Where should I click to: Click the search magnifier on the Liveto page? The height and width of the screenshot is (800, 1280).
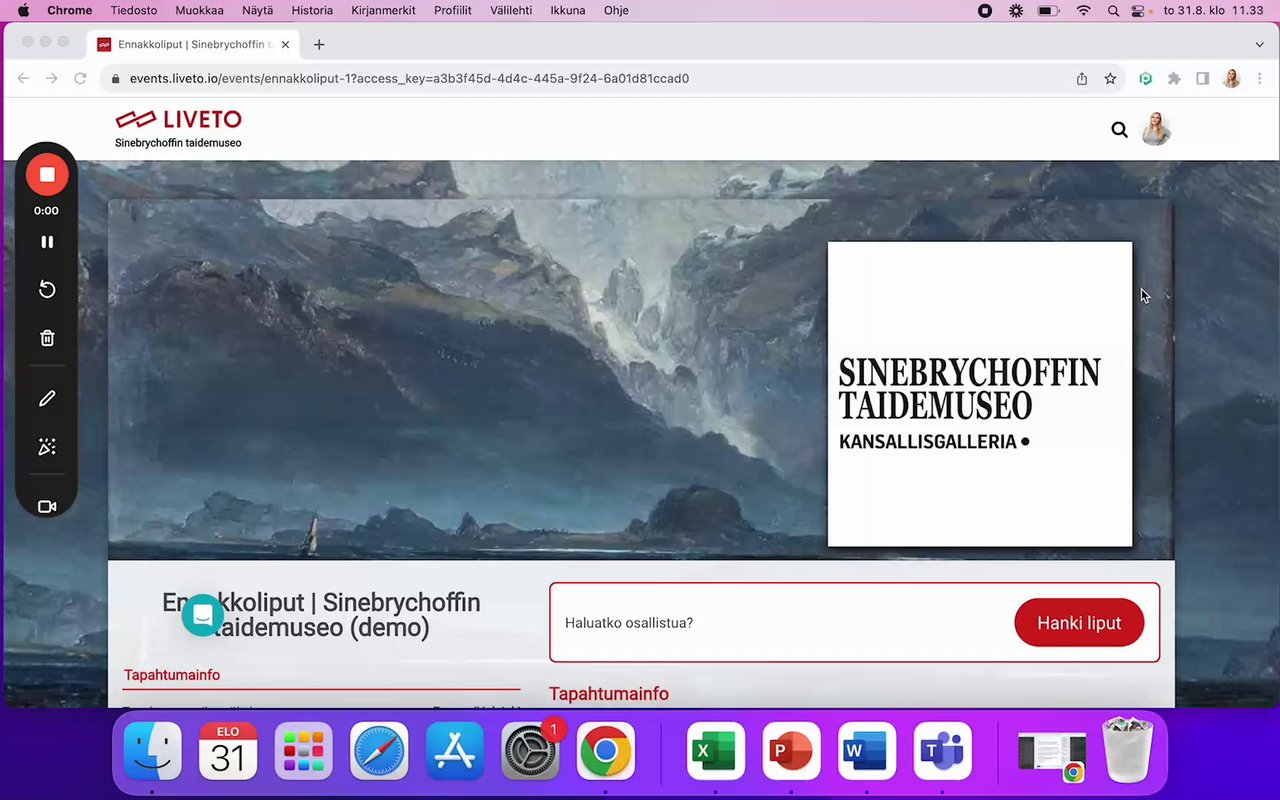(x=1119, y=129)
